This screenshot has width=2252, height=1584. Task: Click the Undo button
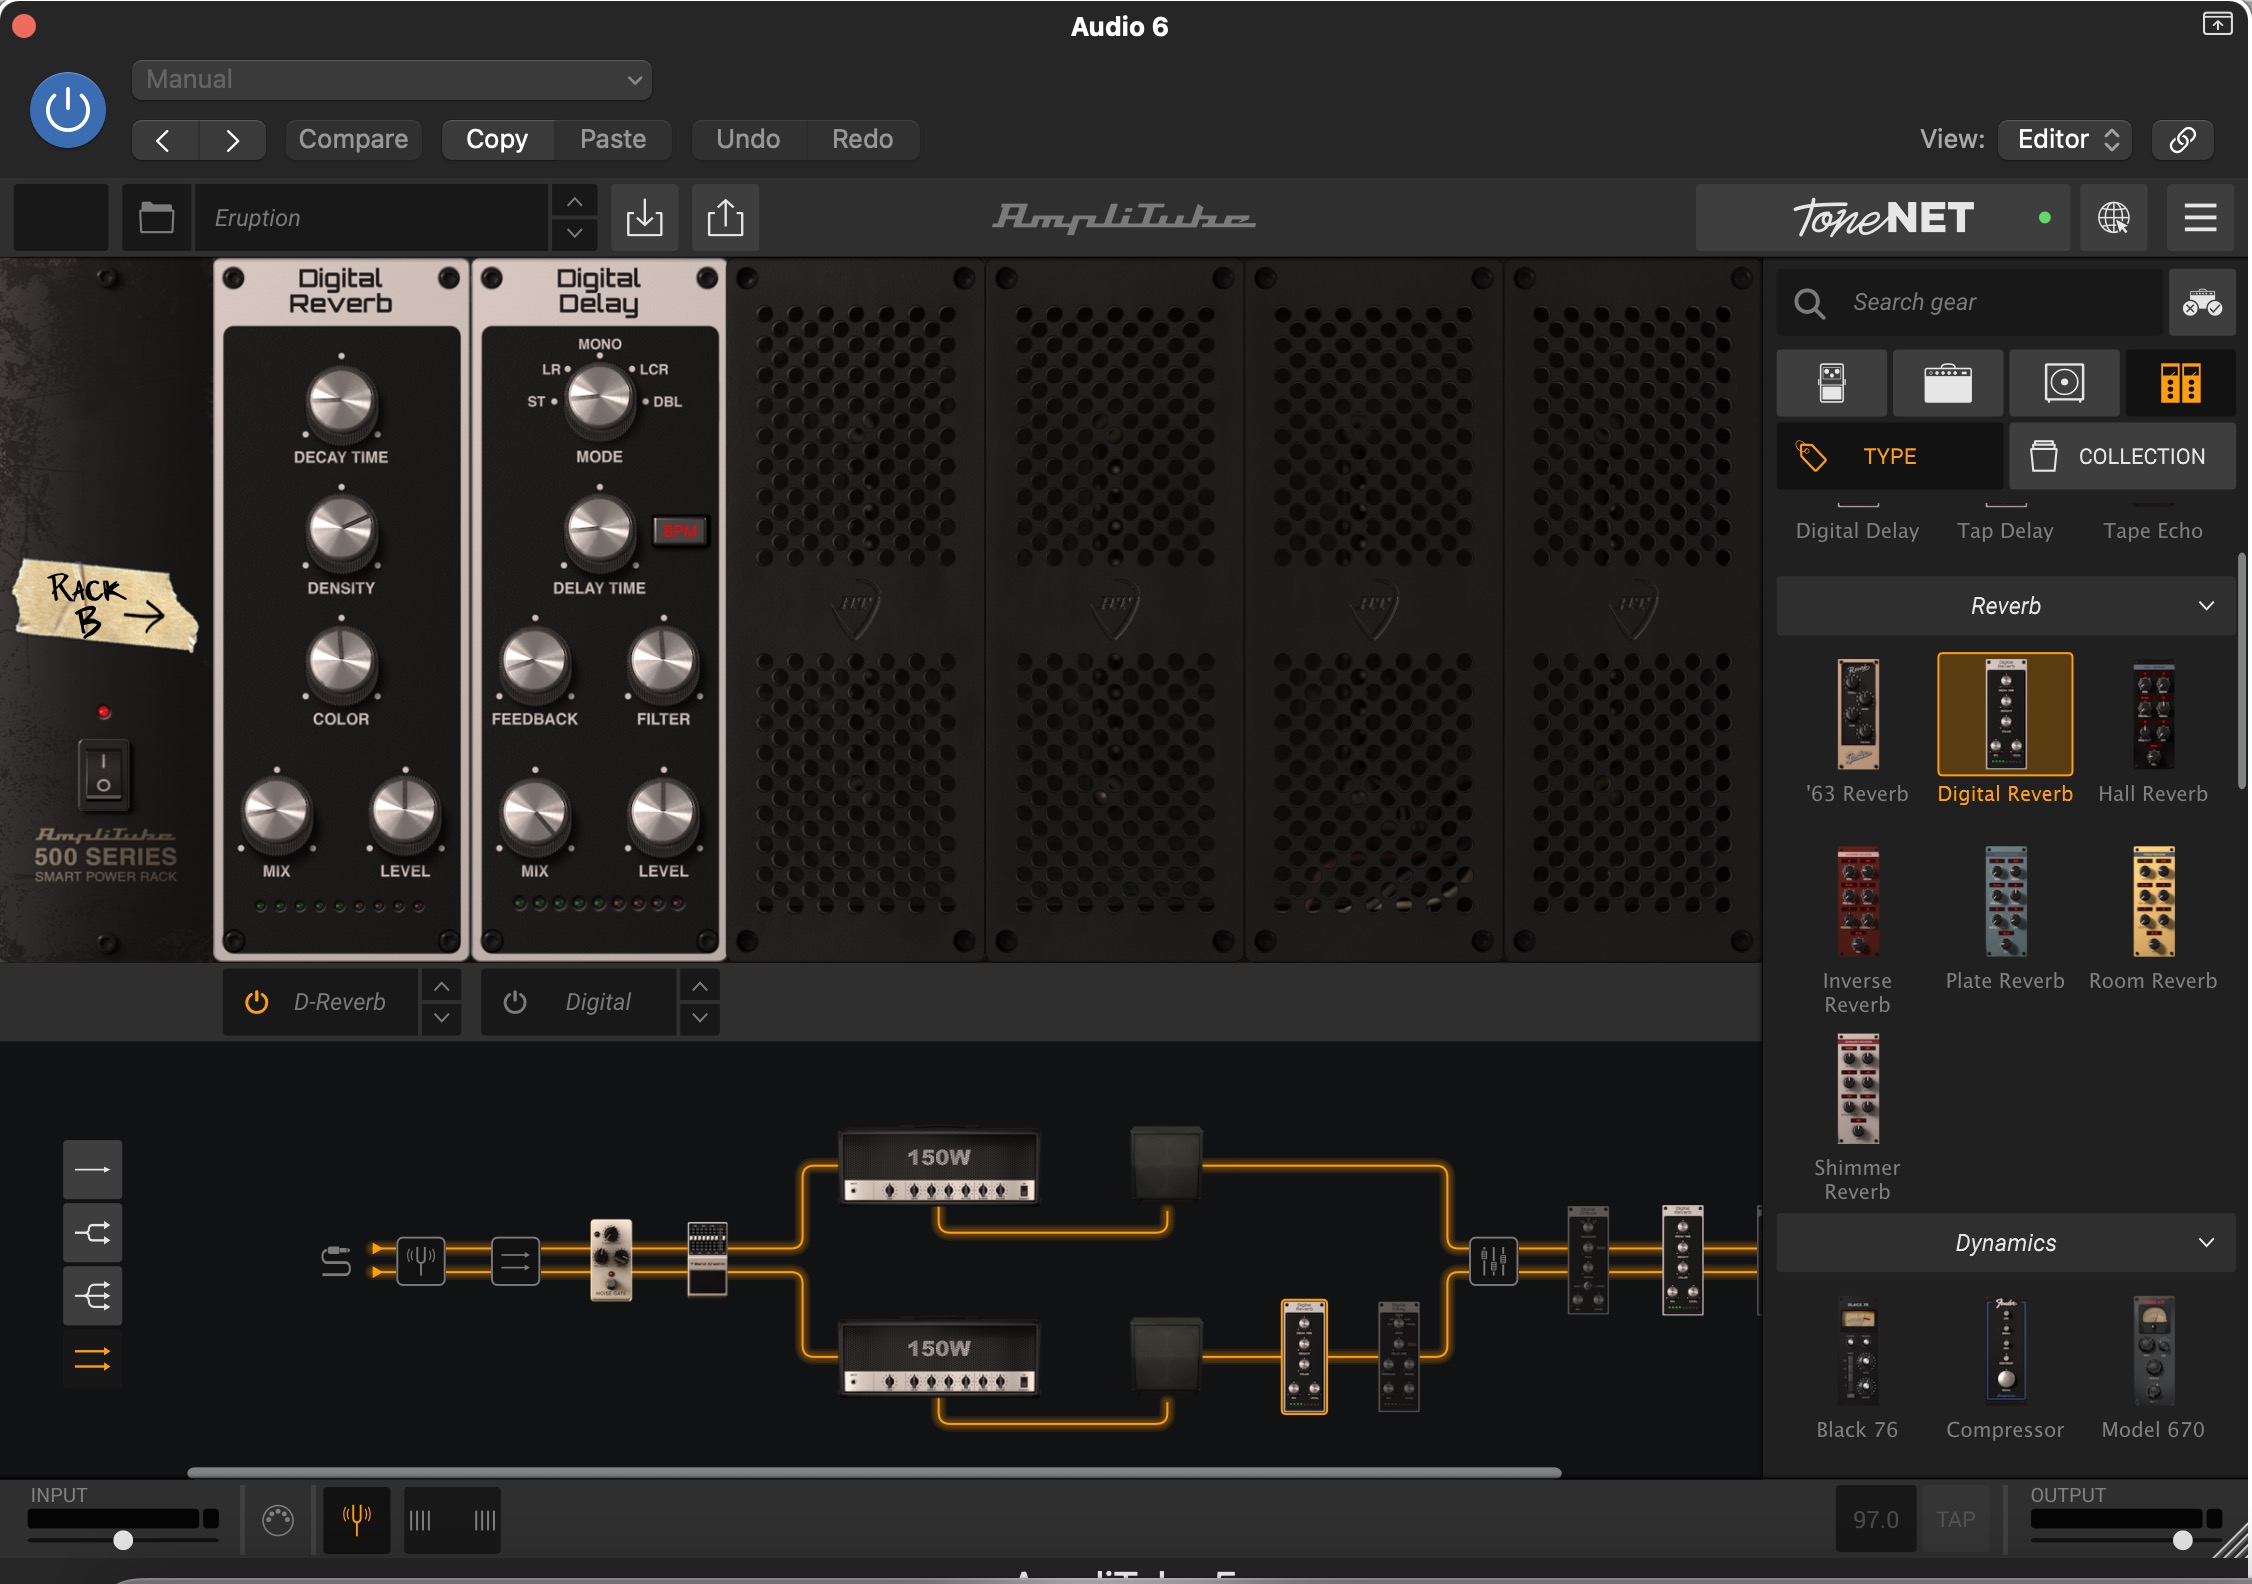pyautogui.click(x=748, y=140)
